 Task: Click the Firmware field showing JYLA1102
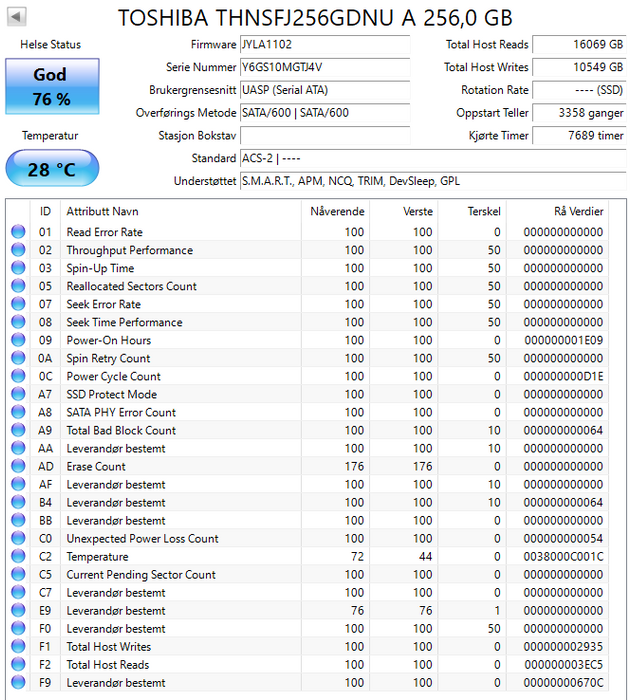pos(324,45)
